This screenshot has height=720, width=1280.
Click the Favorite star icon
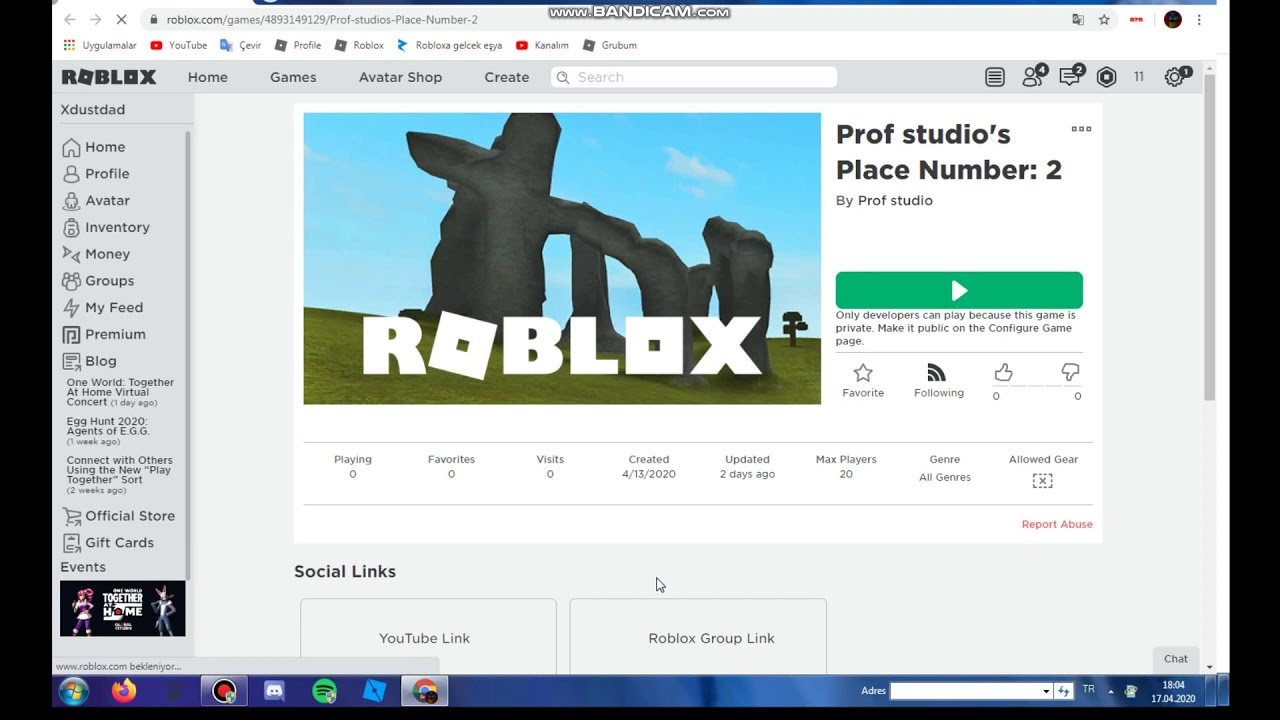pos(863,373)
